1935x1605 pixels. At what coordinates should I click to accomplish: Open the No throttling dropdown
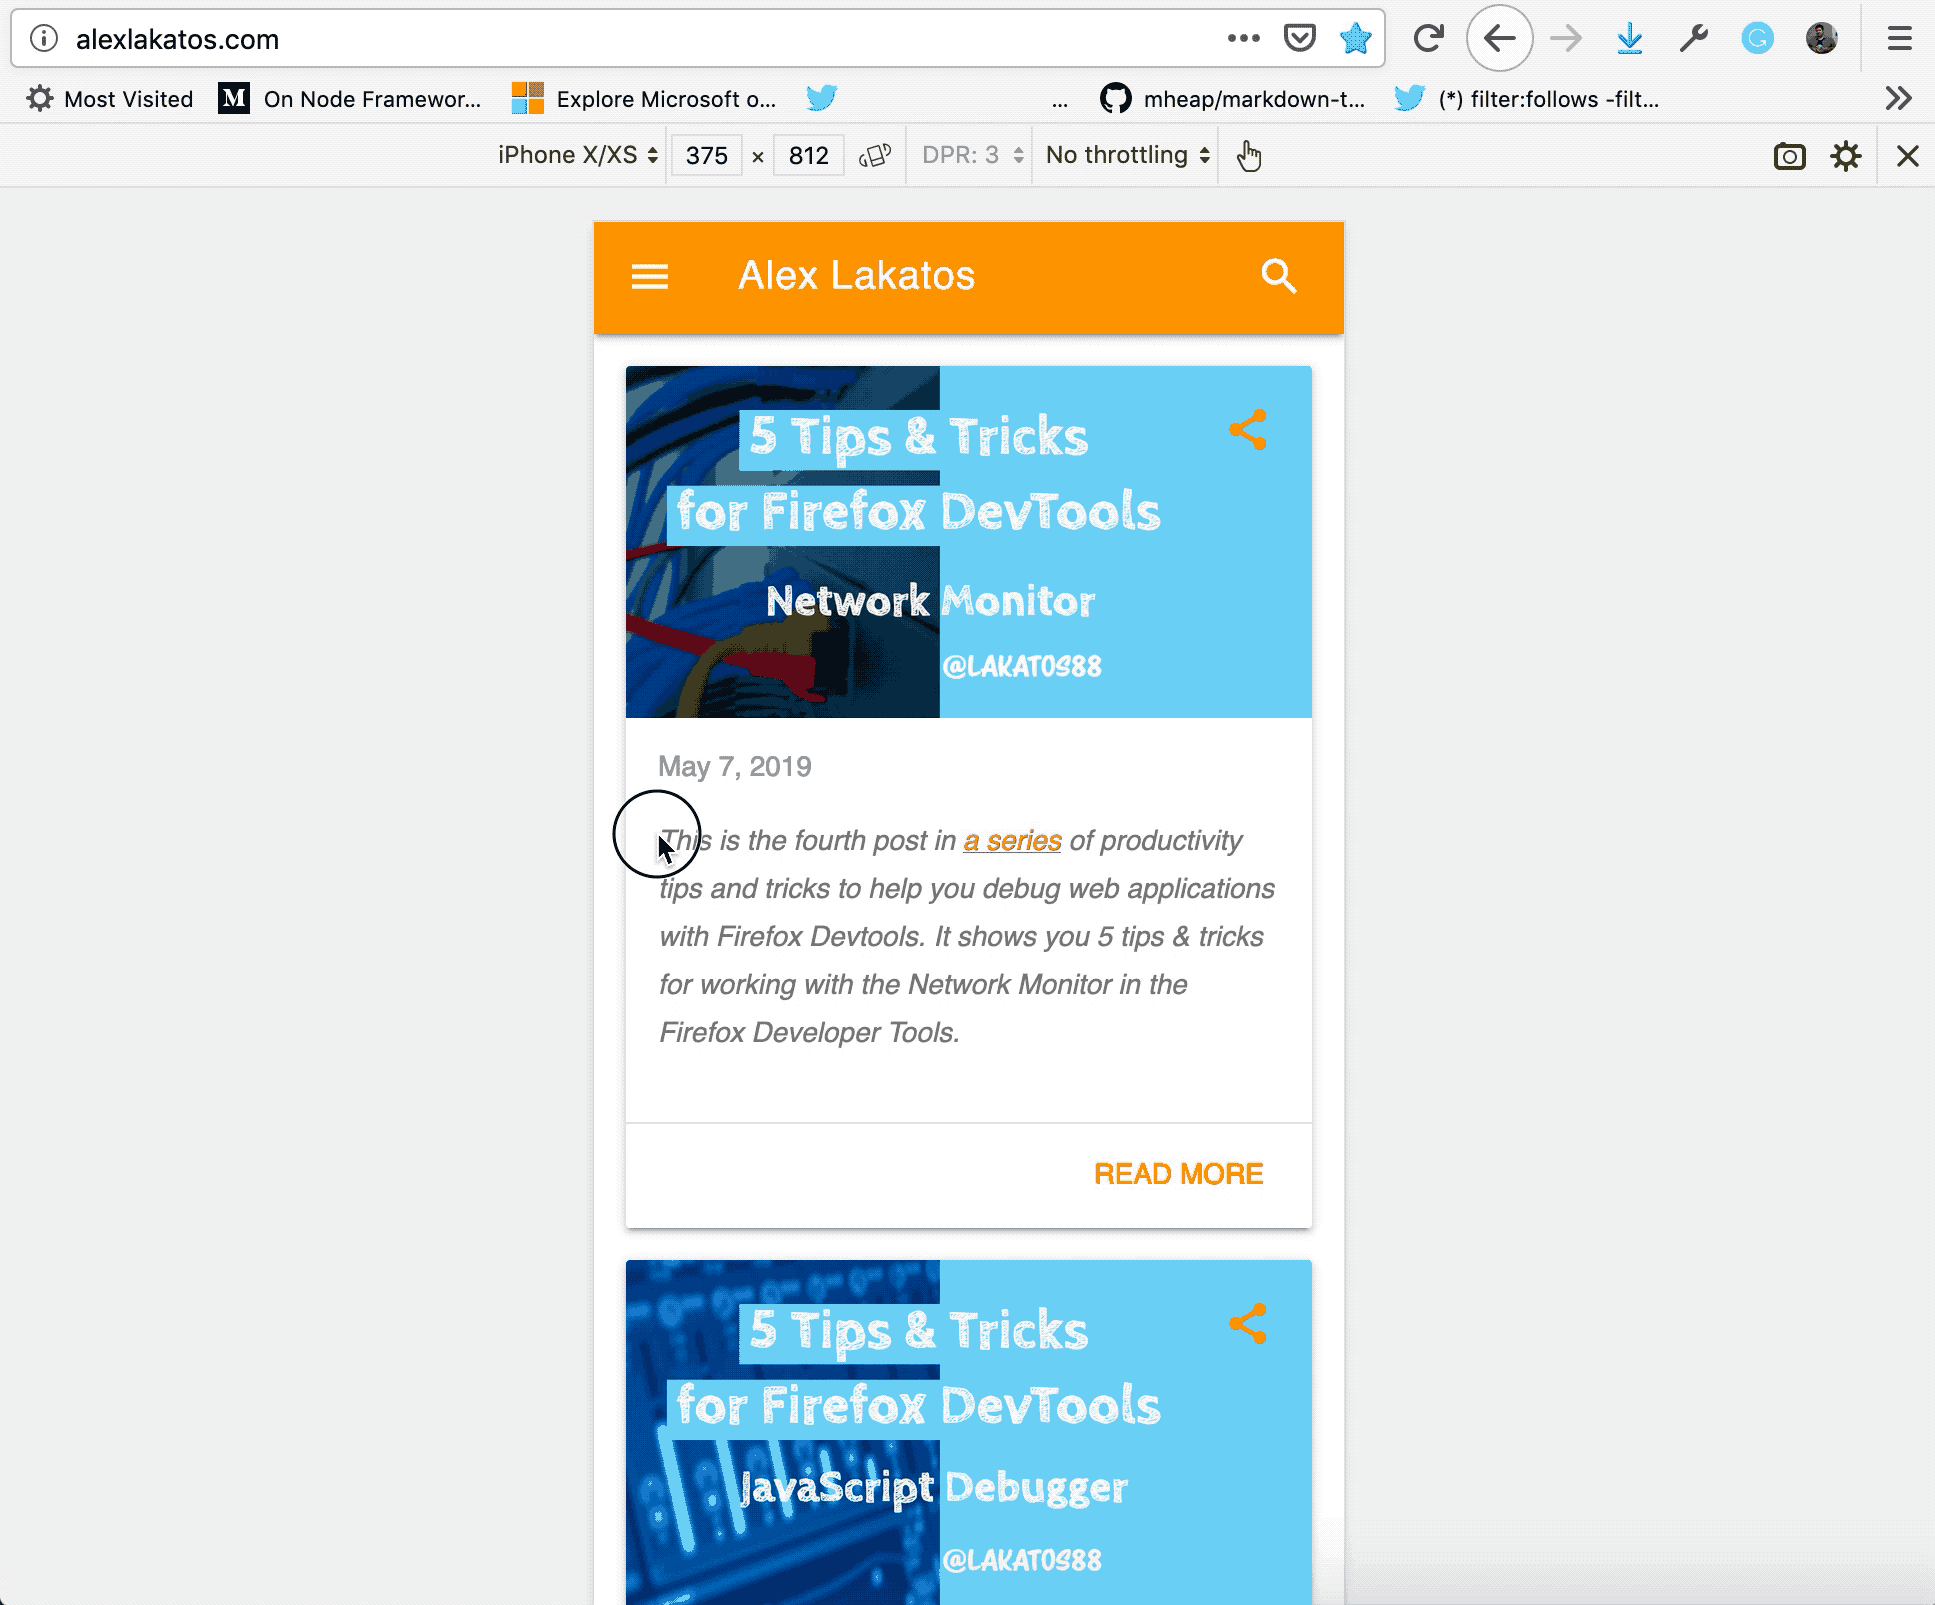[x=1127, y=155]
